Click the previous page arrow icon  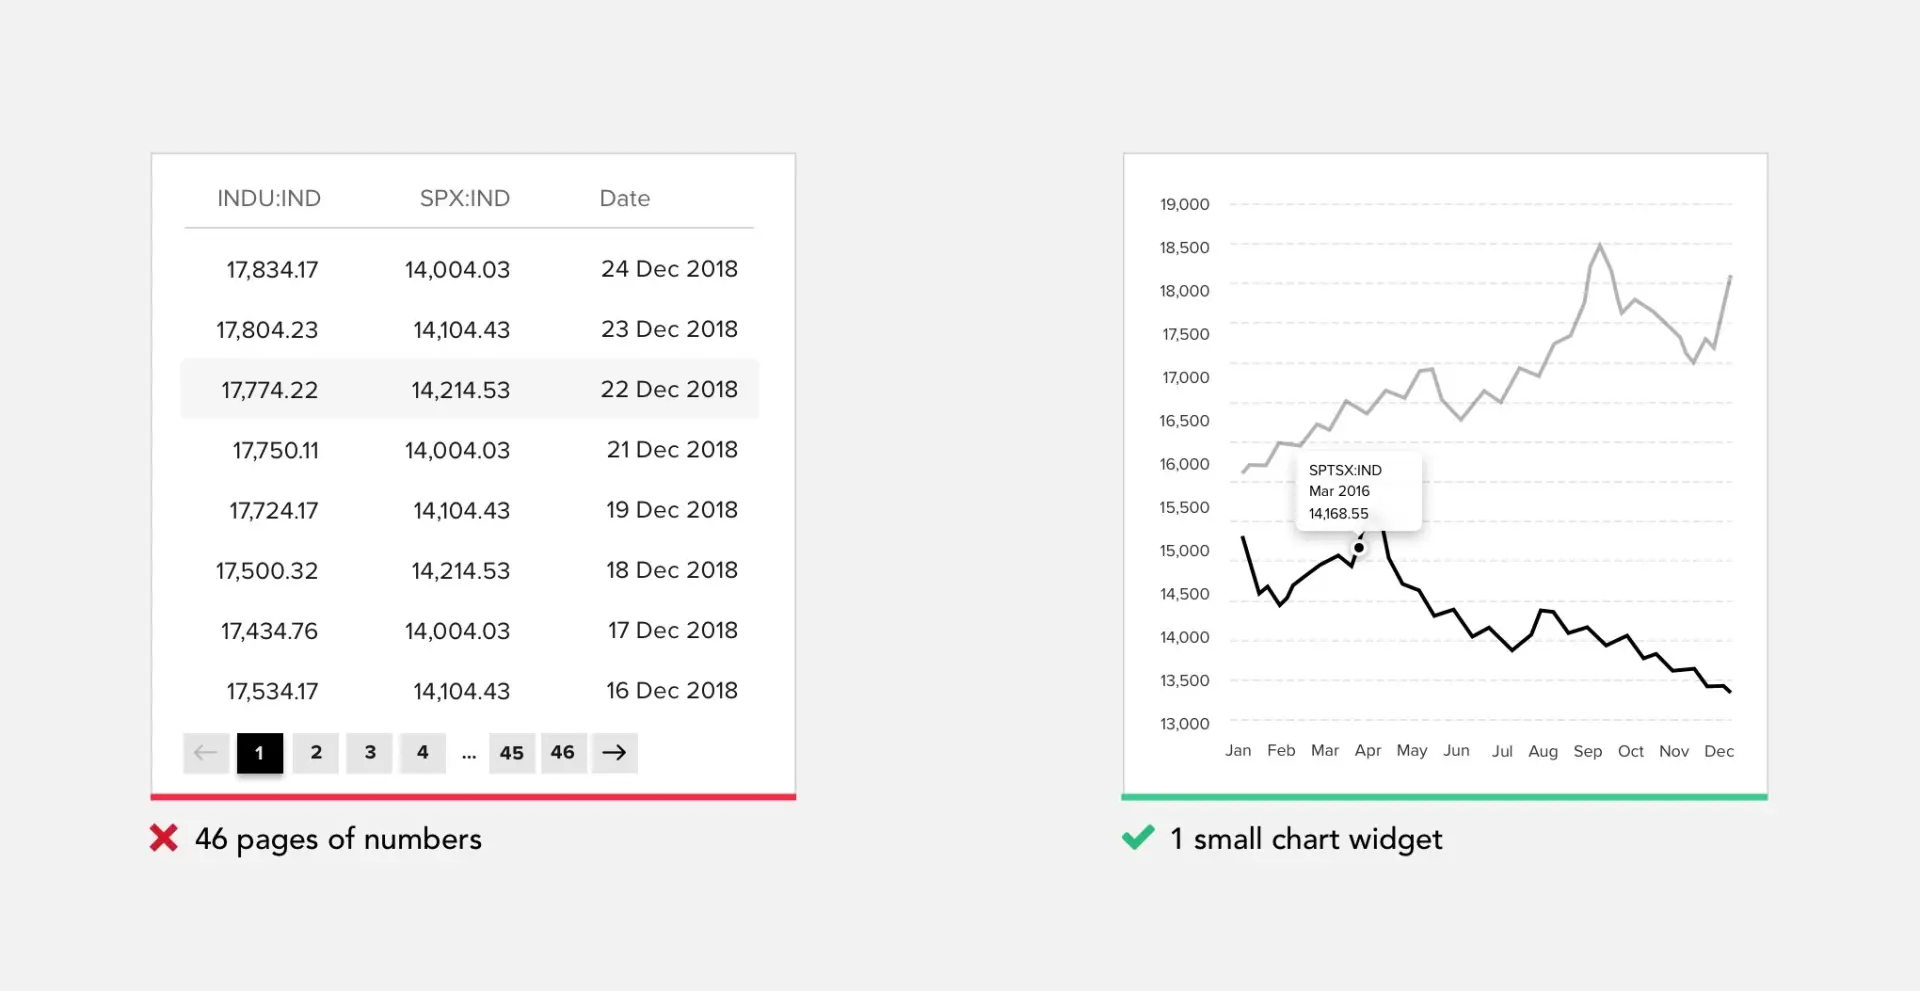coord(206,753)
